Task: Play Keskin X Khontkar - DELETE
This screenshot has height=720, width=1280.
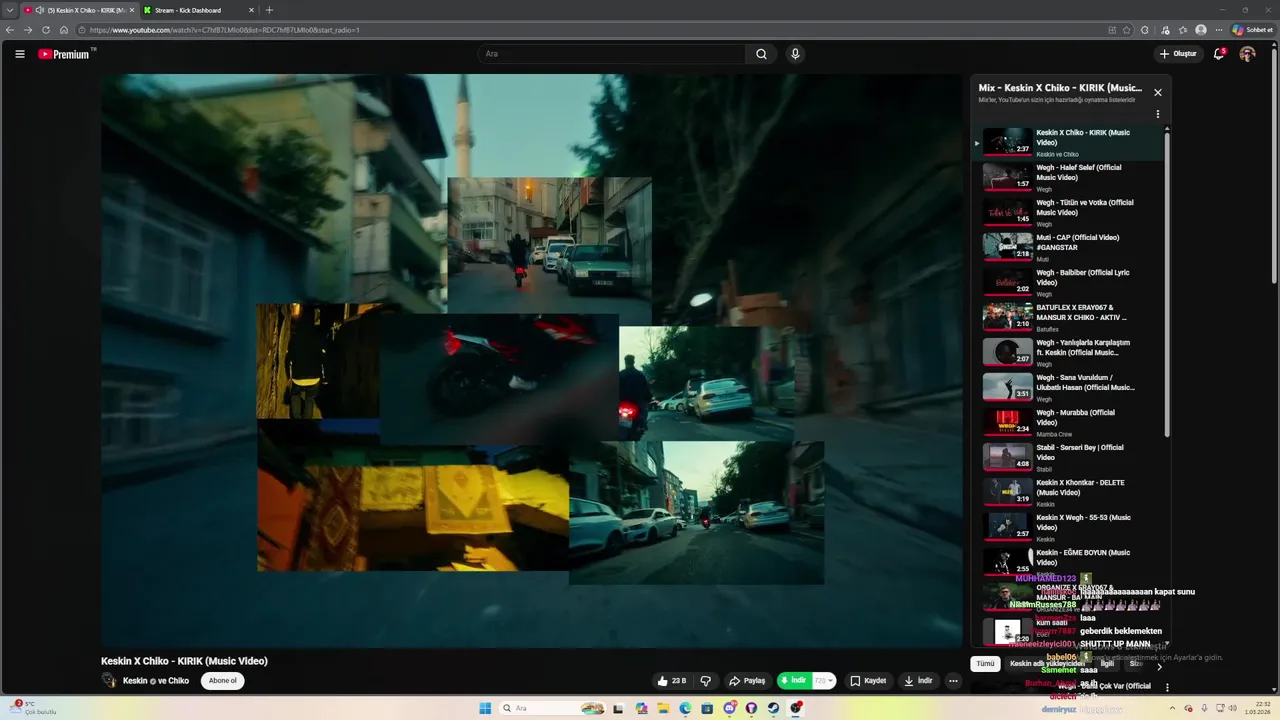Action: [1068, 492]
